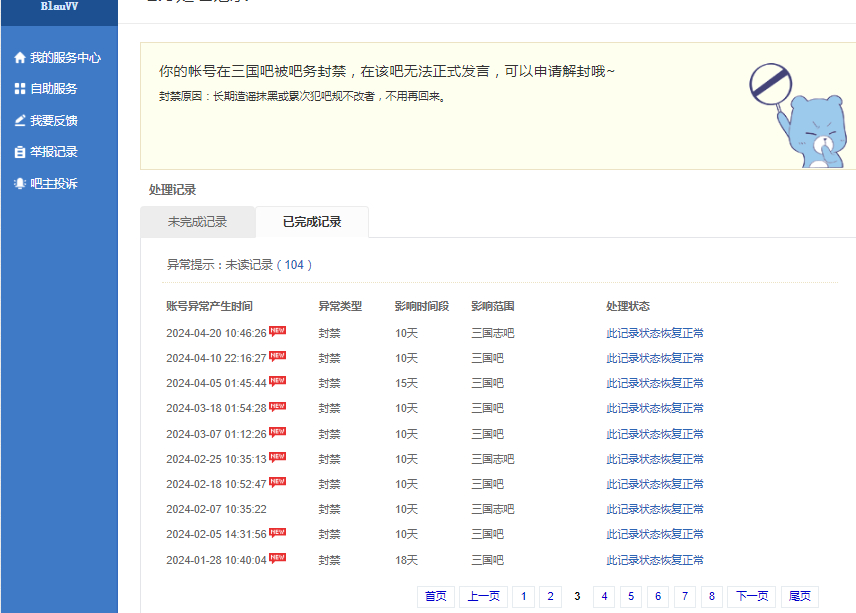Navigate to page 8 in pagination
Screen dimensions: 856x613
(x=711, y=596)
